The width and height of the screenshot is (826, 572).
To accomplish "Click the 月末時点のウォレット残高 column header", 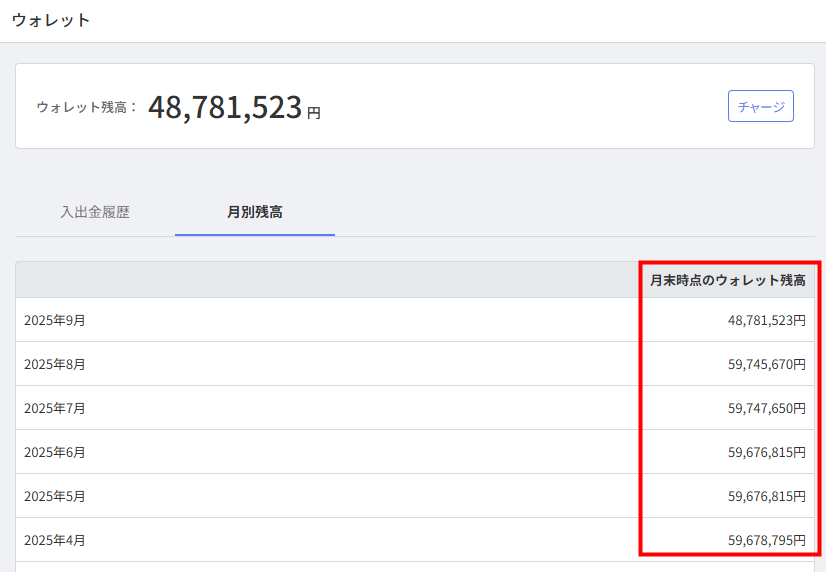I will pos(727,281).
